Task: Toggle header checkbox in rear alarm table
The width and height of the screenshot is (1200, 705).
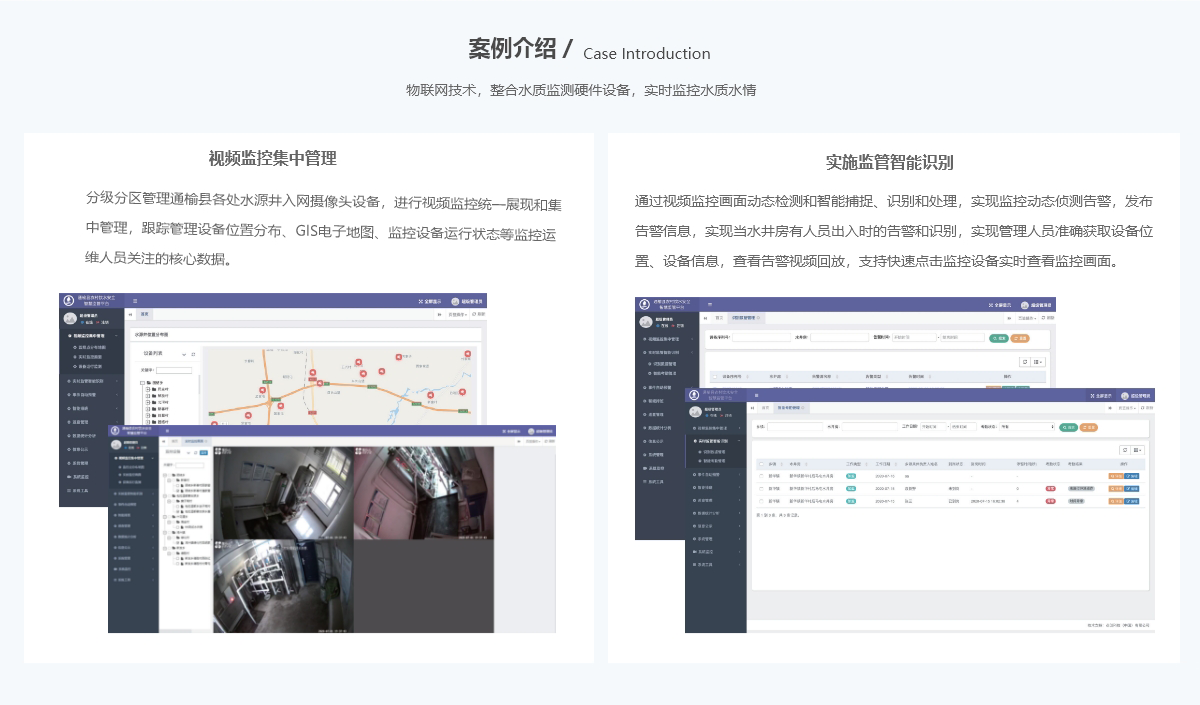Action: (715, 377)
